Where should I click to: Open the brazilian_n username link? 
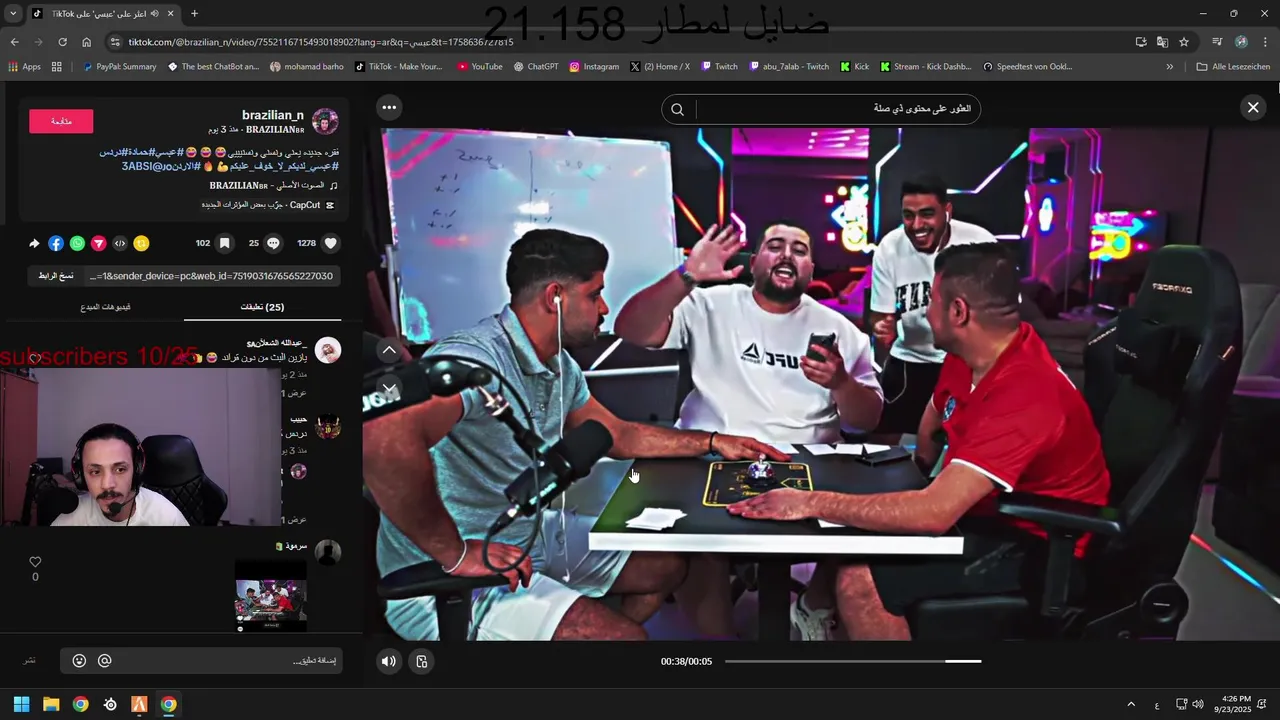click(272, 115)
